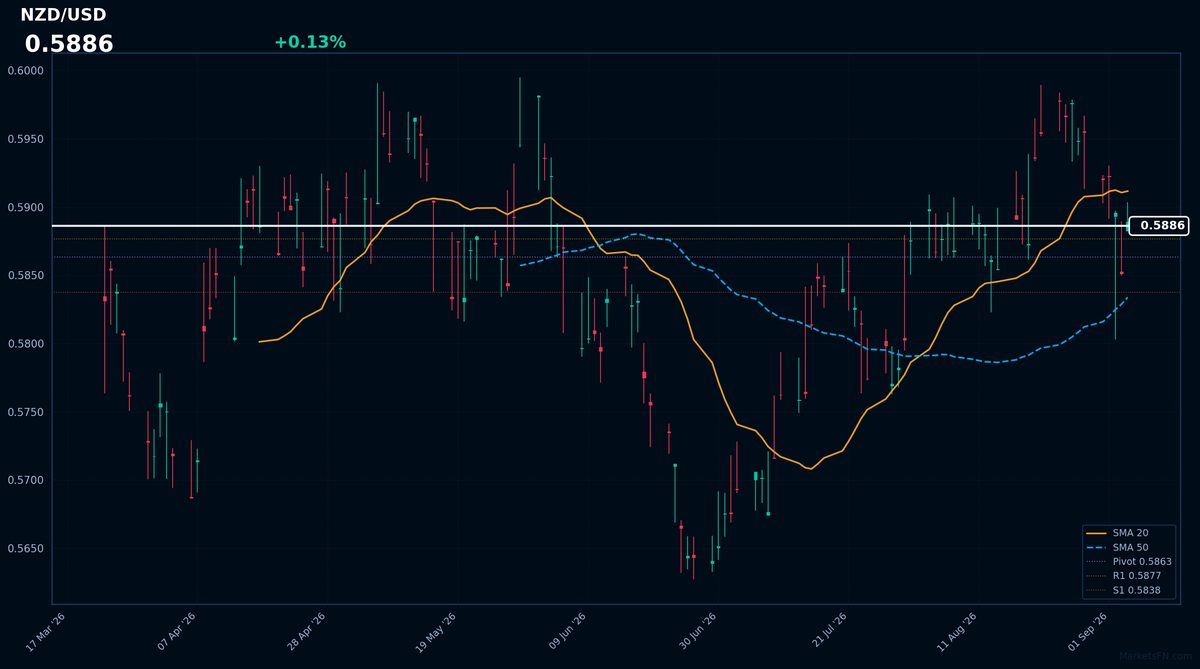
Task: Click the NZD/USD pair title
Action: tap(63, 15)
